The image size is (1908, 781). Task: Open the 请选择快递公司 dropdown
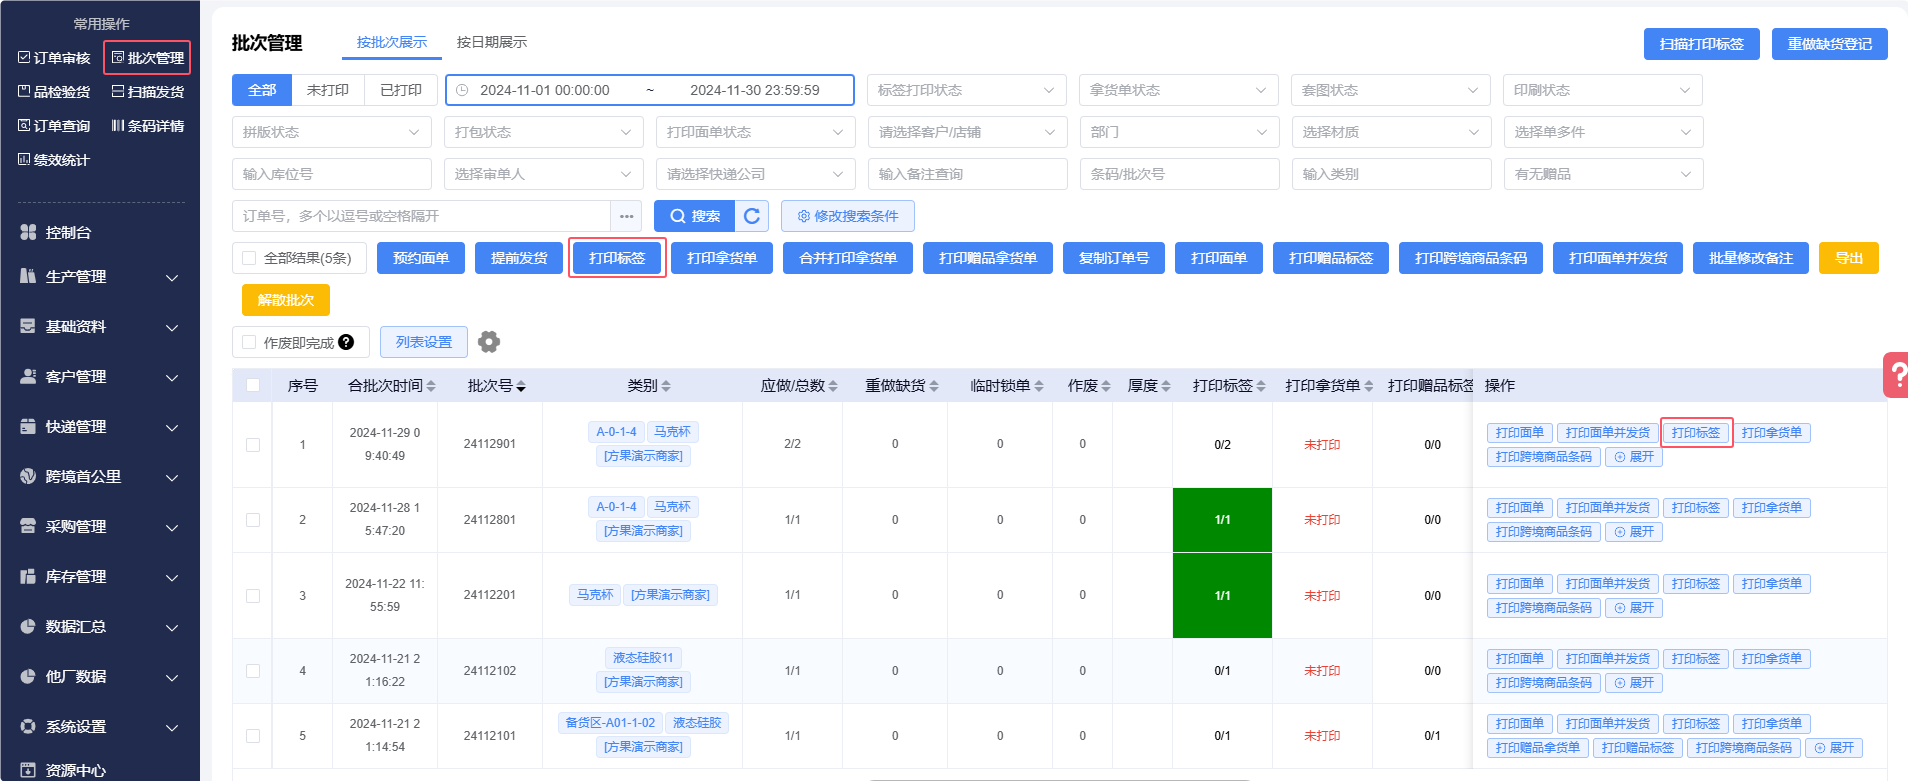(x=755, y=174)
